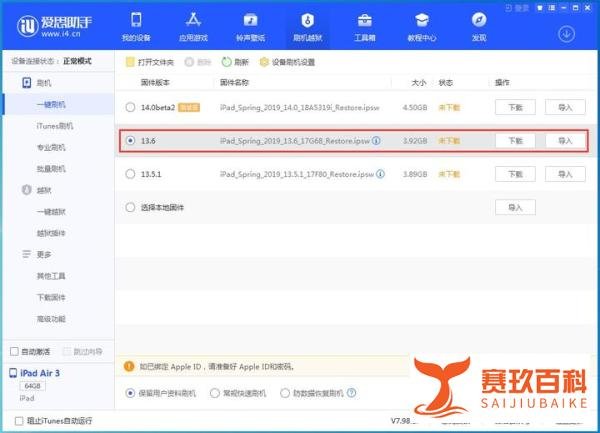Open 设备刷机设置 gear icon
The image size is (600, 433).
click(x=264, y=62)
